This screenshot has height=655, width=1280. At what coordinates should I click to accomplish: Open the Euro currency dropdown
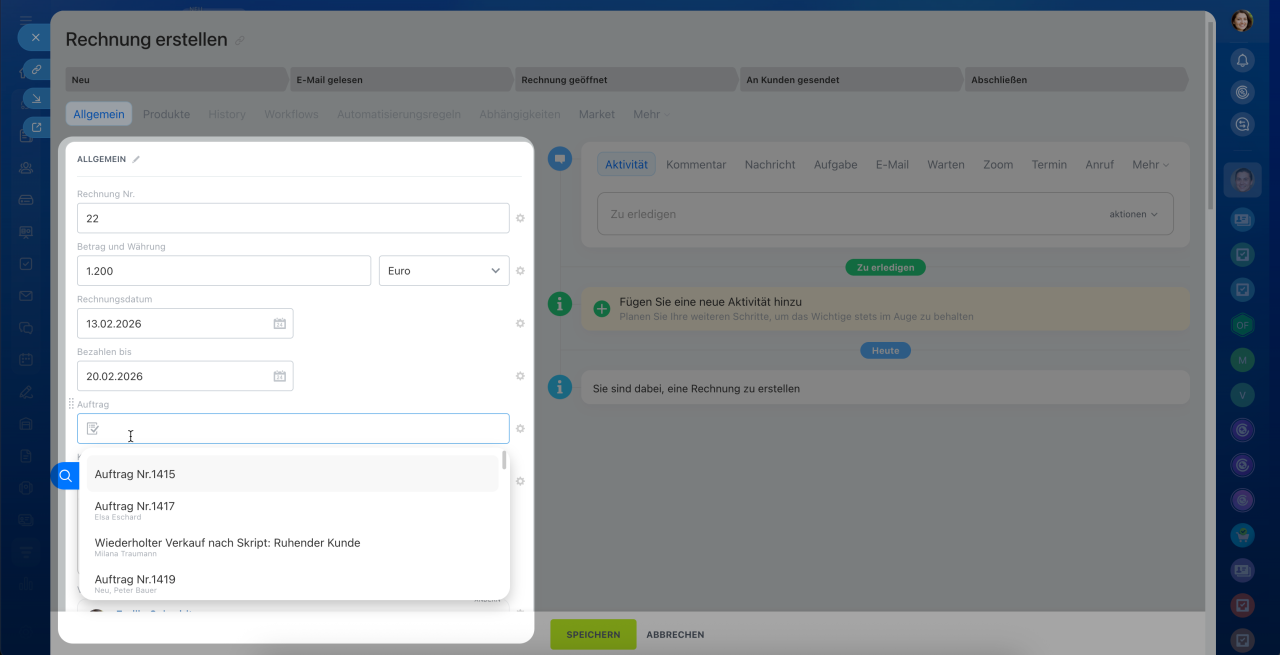click(444, 271)
